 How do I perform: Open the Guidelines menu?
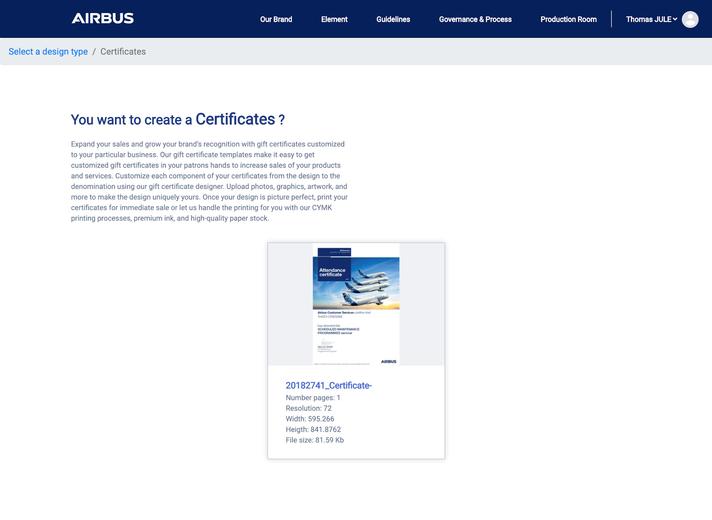(x=393, y=20)
